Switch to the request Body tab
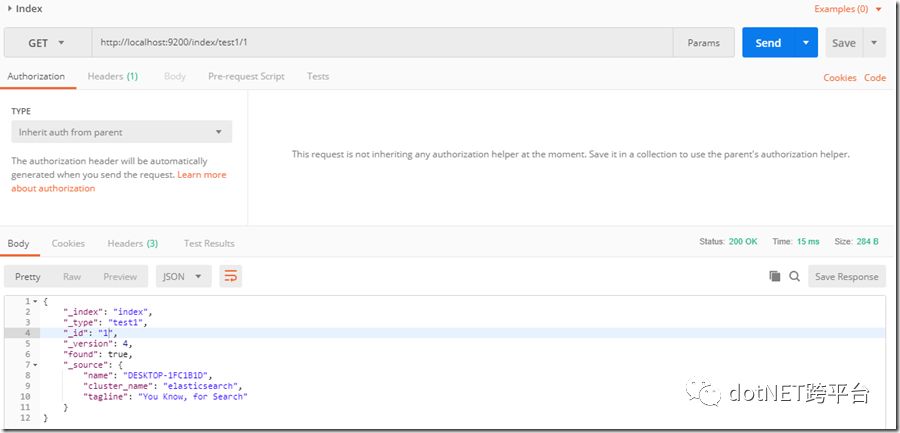This screenshot has width=900, height=433. (174, 76)
